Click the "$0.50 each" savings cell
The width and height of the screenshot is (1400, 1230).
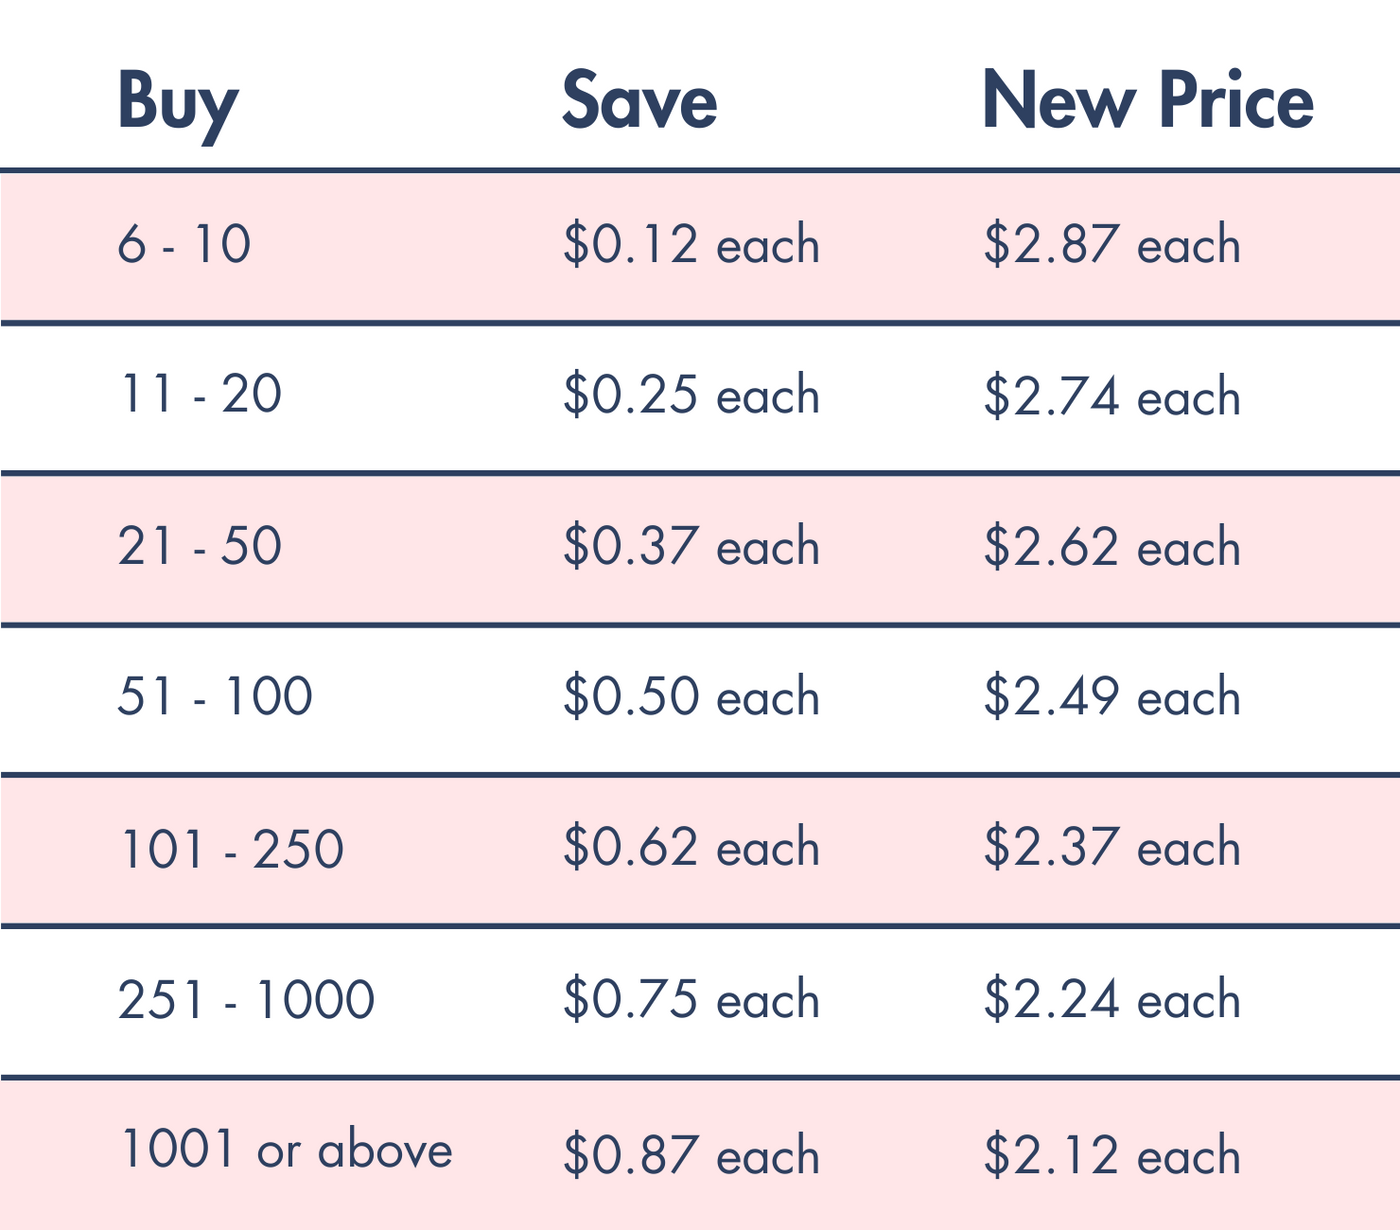click(x=691, y=696)
